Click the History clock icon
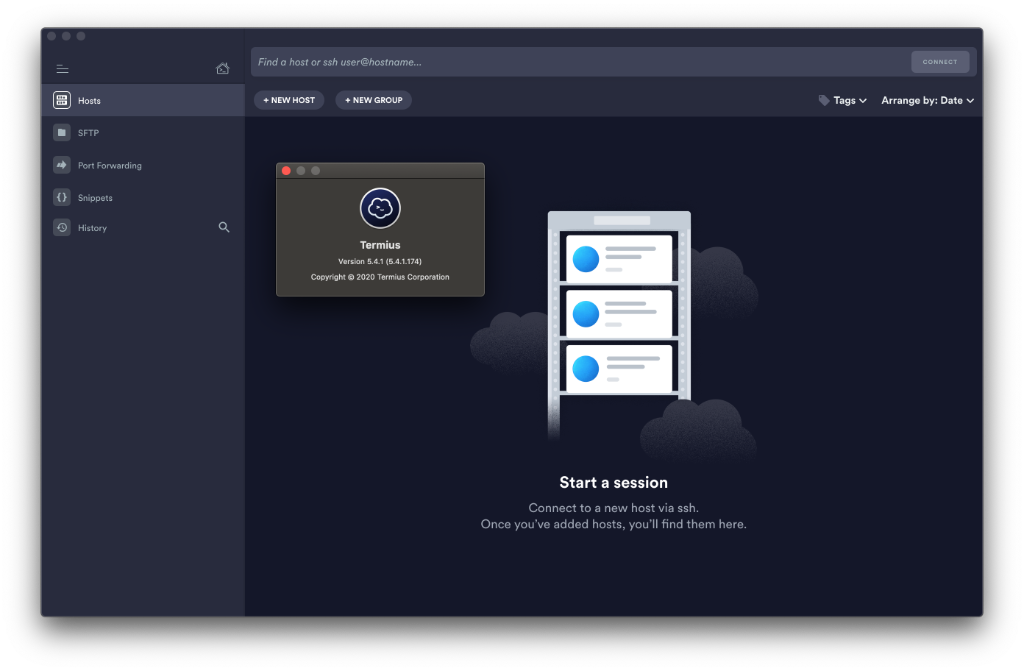 61,227
